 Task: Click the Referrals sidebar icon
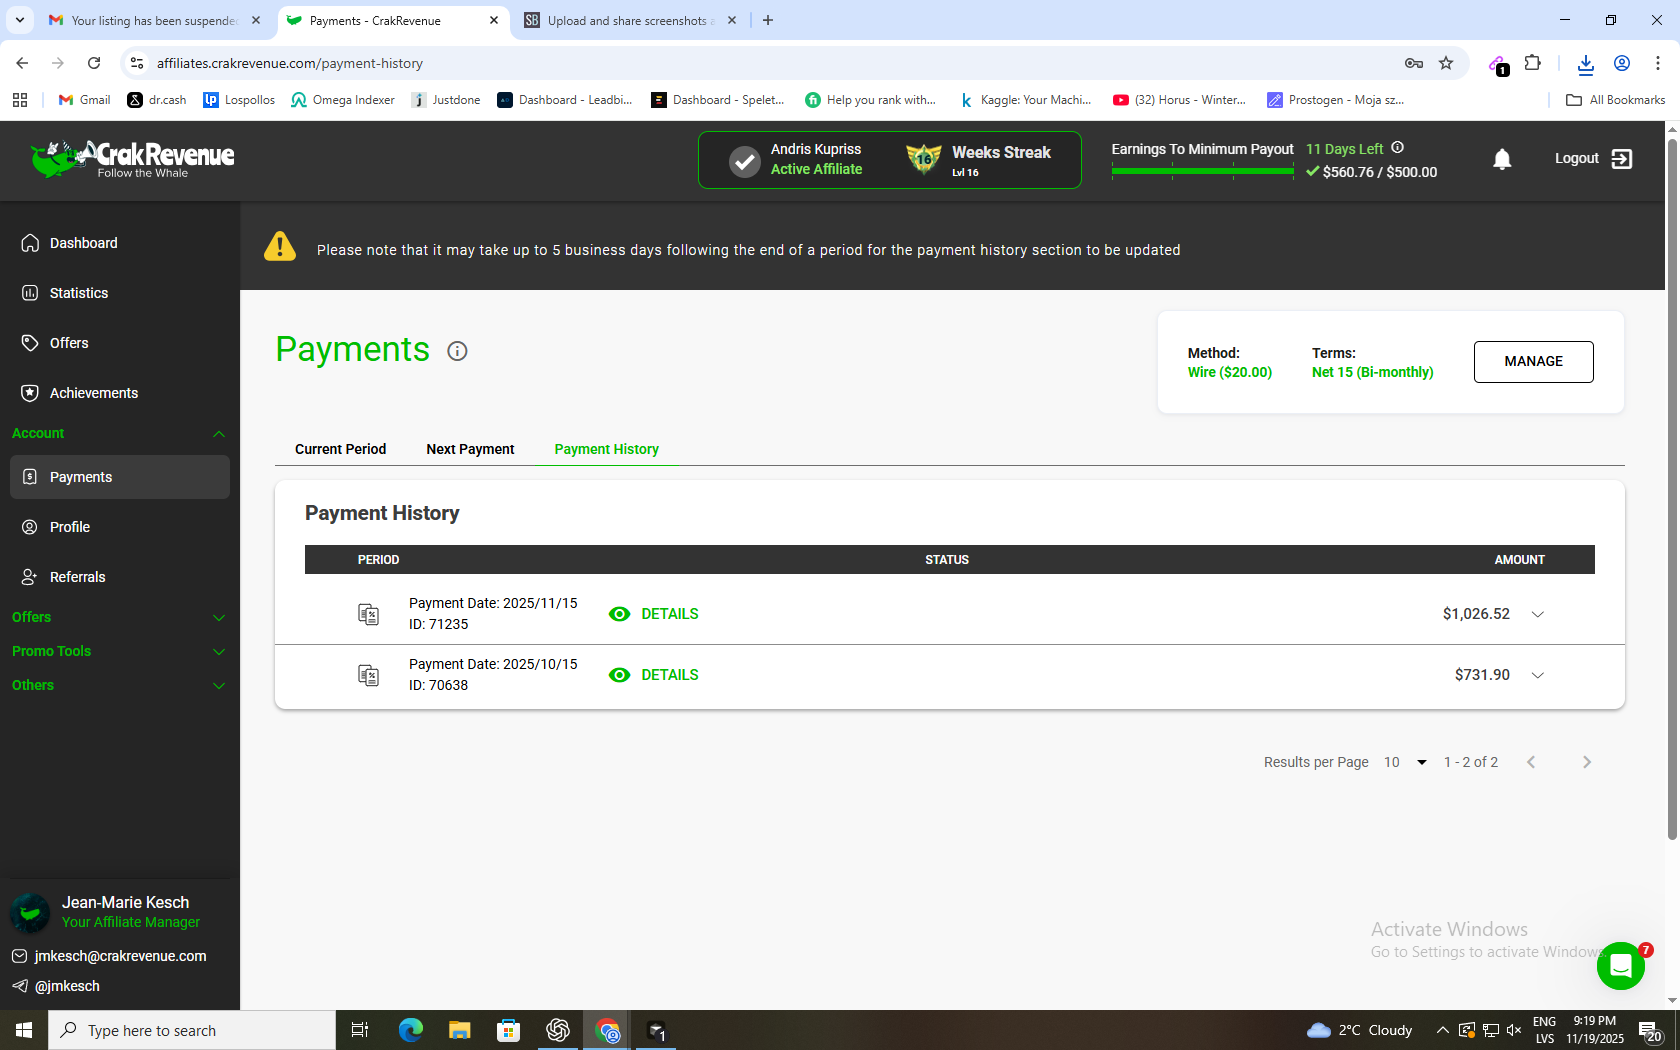(31, 577)
